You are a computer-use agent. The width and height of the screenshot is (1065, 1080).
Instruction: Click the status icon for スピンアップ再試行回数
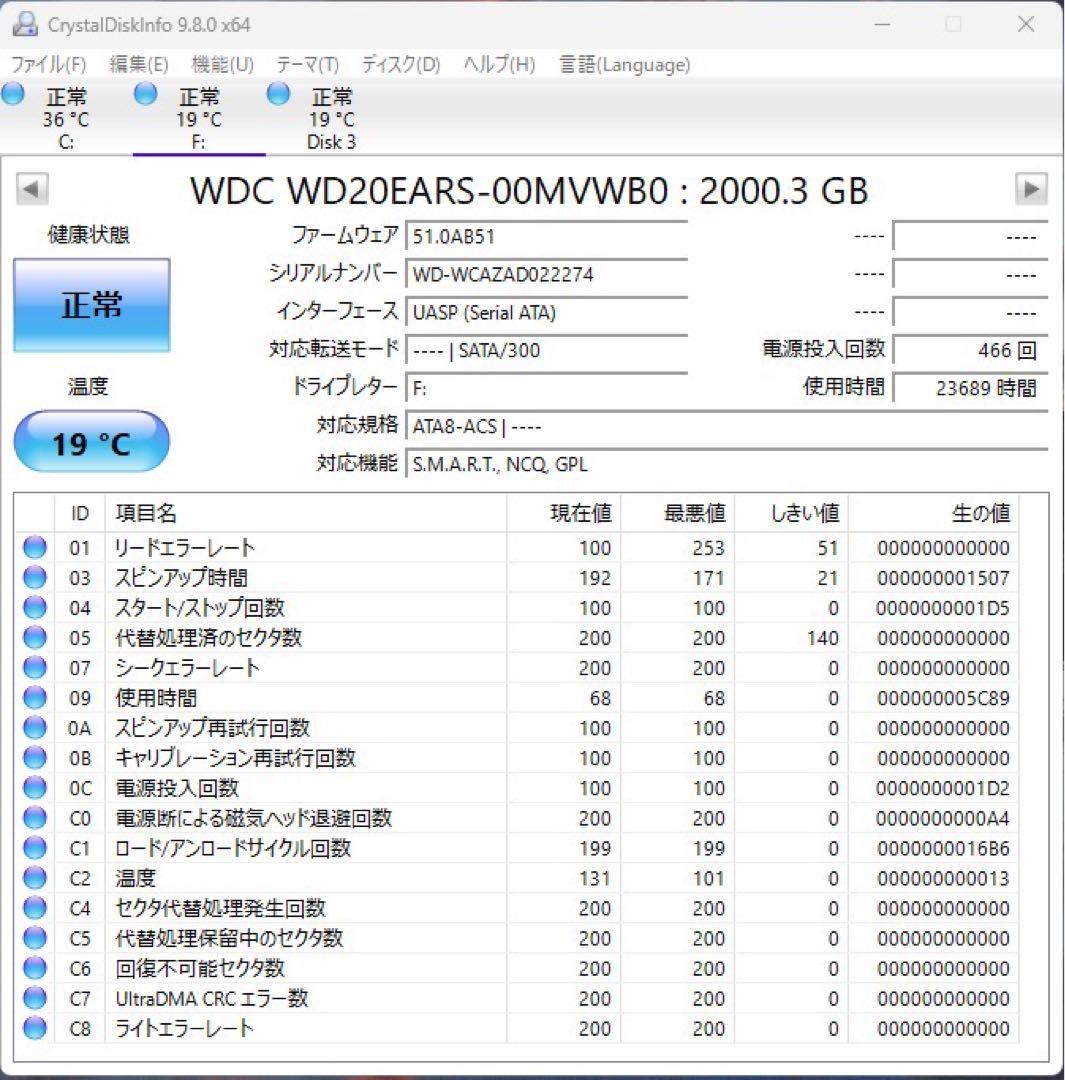coord(34,728)
